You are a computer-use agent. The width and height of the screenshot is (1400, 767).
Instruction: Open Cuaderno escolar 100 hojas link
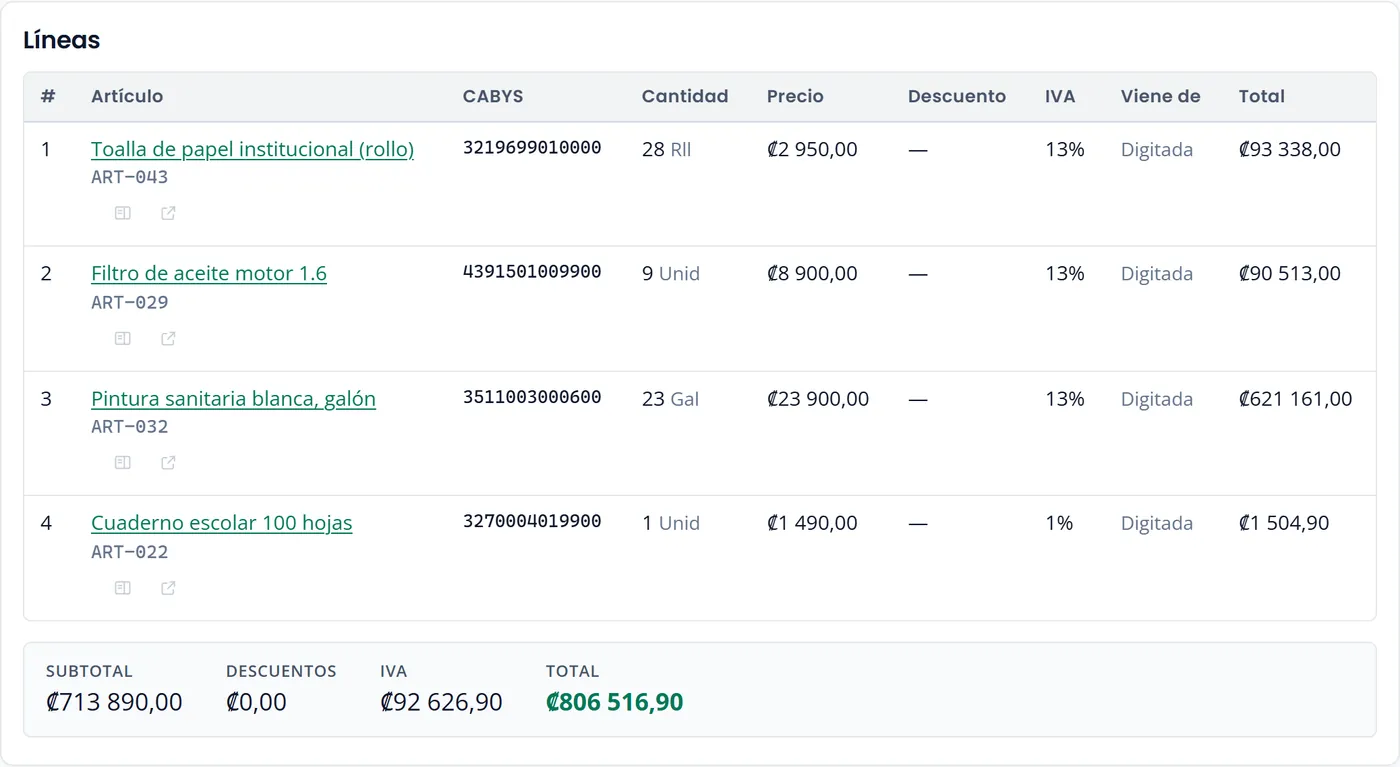[221, 522]
